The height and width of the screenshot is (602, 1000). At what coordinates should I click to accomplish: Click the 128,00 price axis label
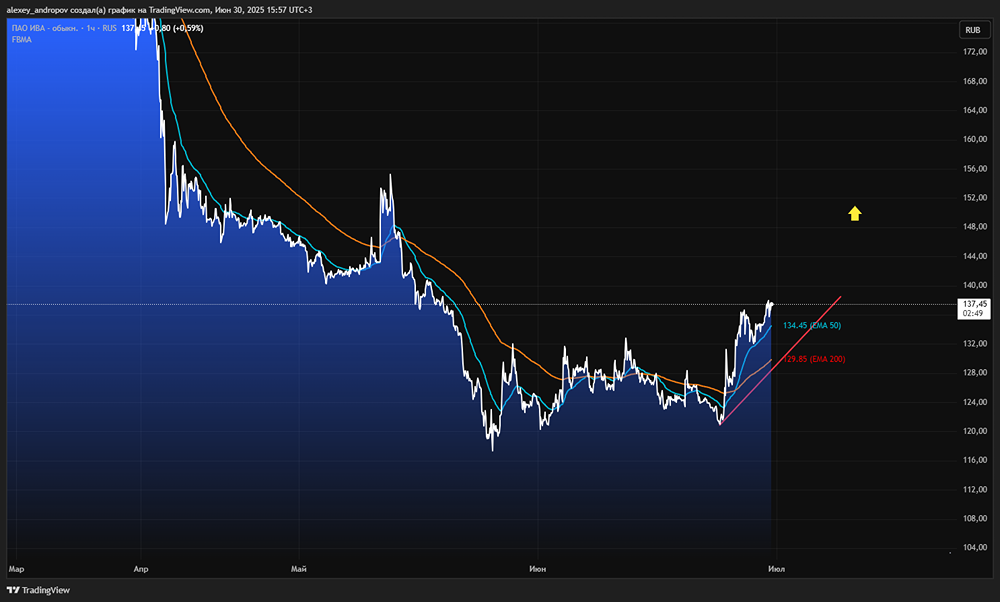[974, 372]
